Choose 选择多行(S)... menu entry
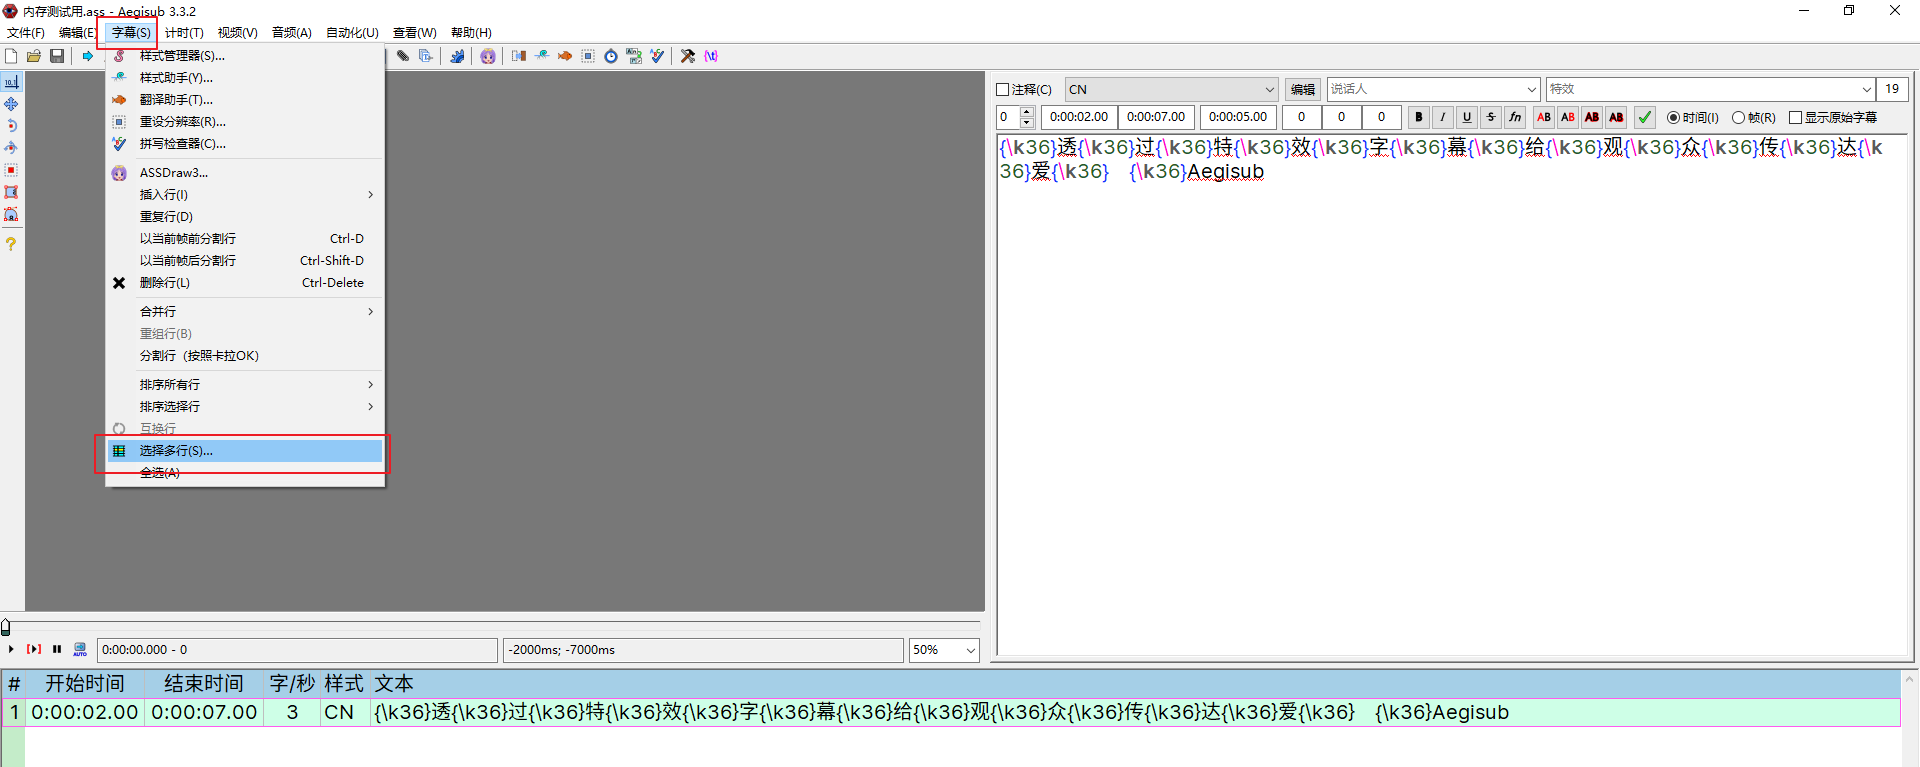The width and height of the screenshot is (1920, 767). [244, 451]
